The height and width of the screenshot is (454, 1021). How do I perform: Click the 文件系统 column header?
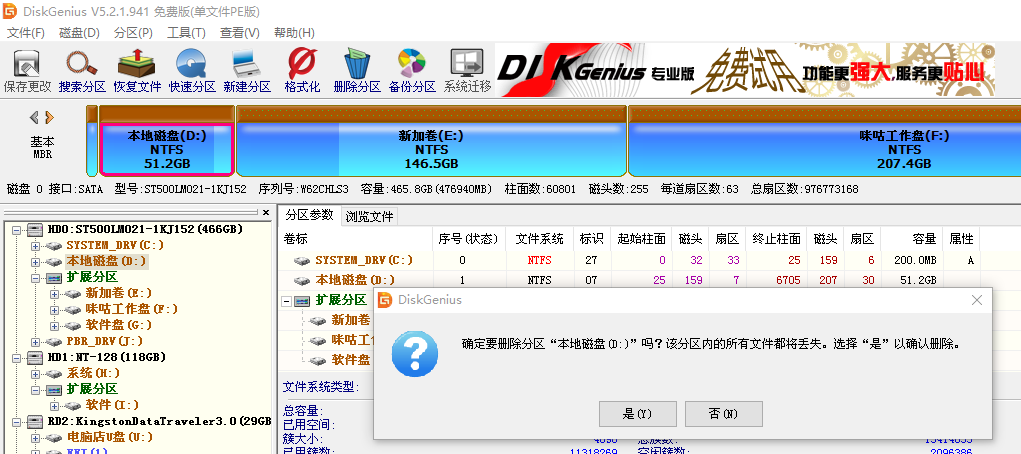(539, 239)
